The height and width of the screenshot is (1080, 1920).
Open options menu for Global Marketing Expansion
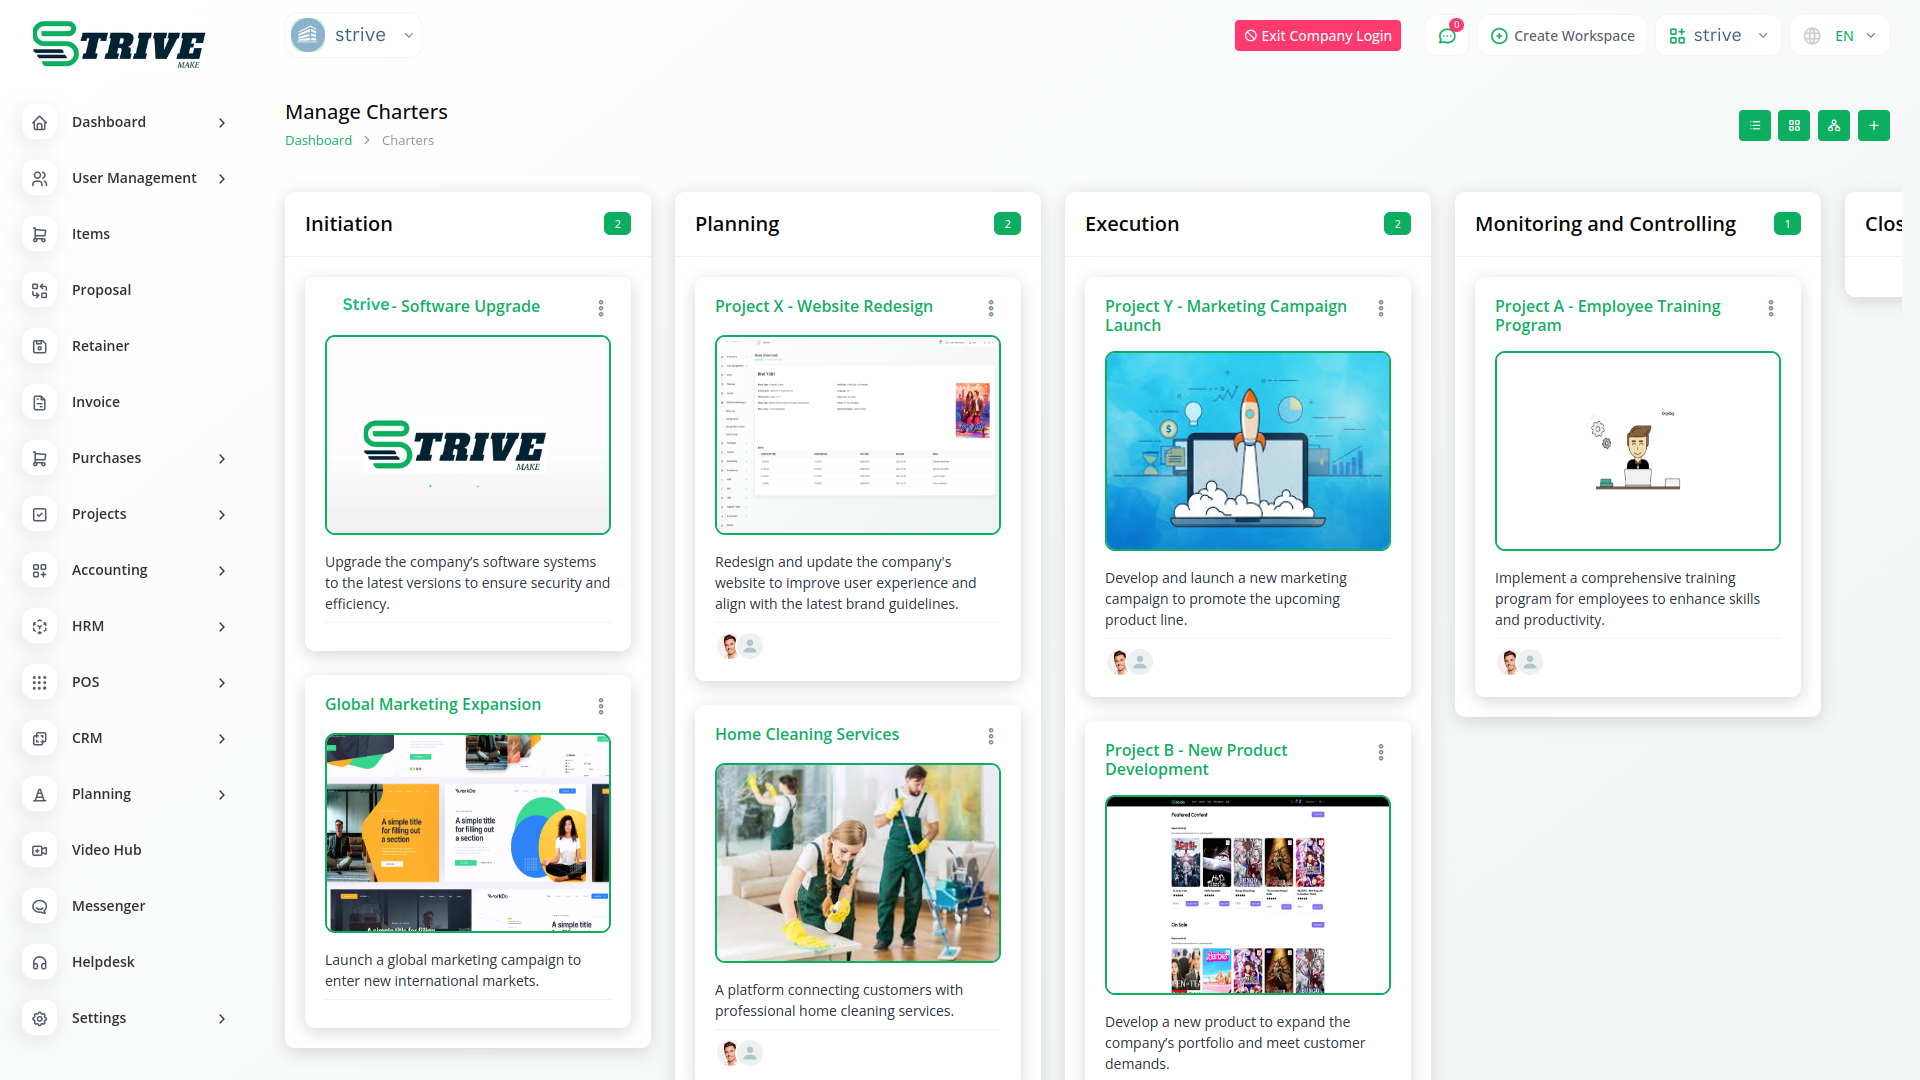[x=601, y=706]
